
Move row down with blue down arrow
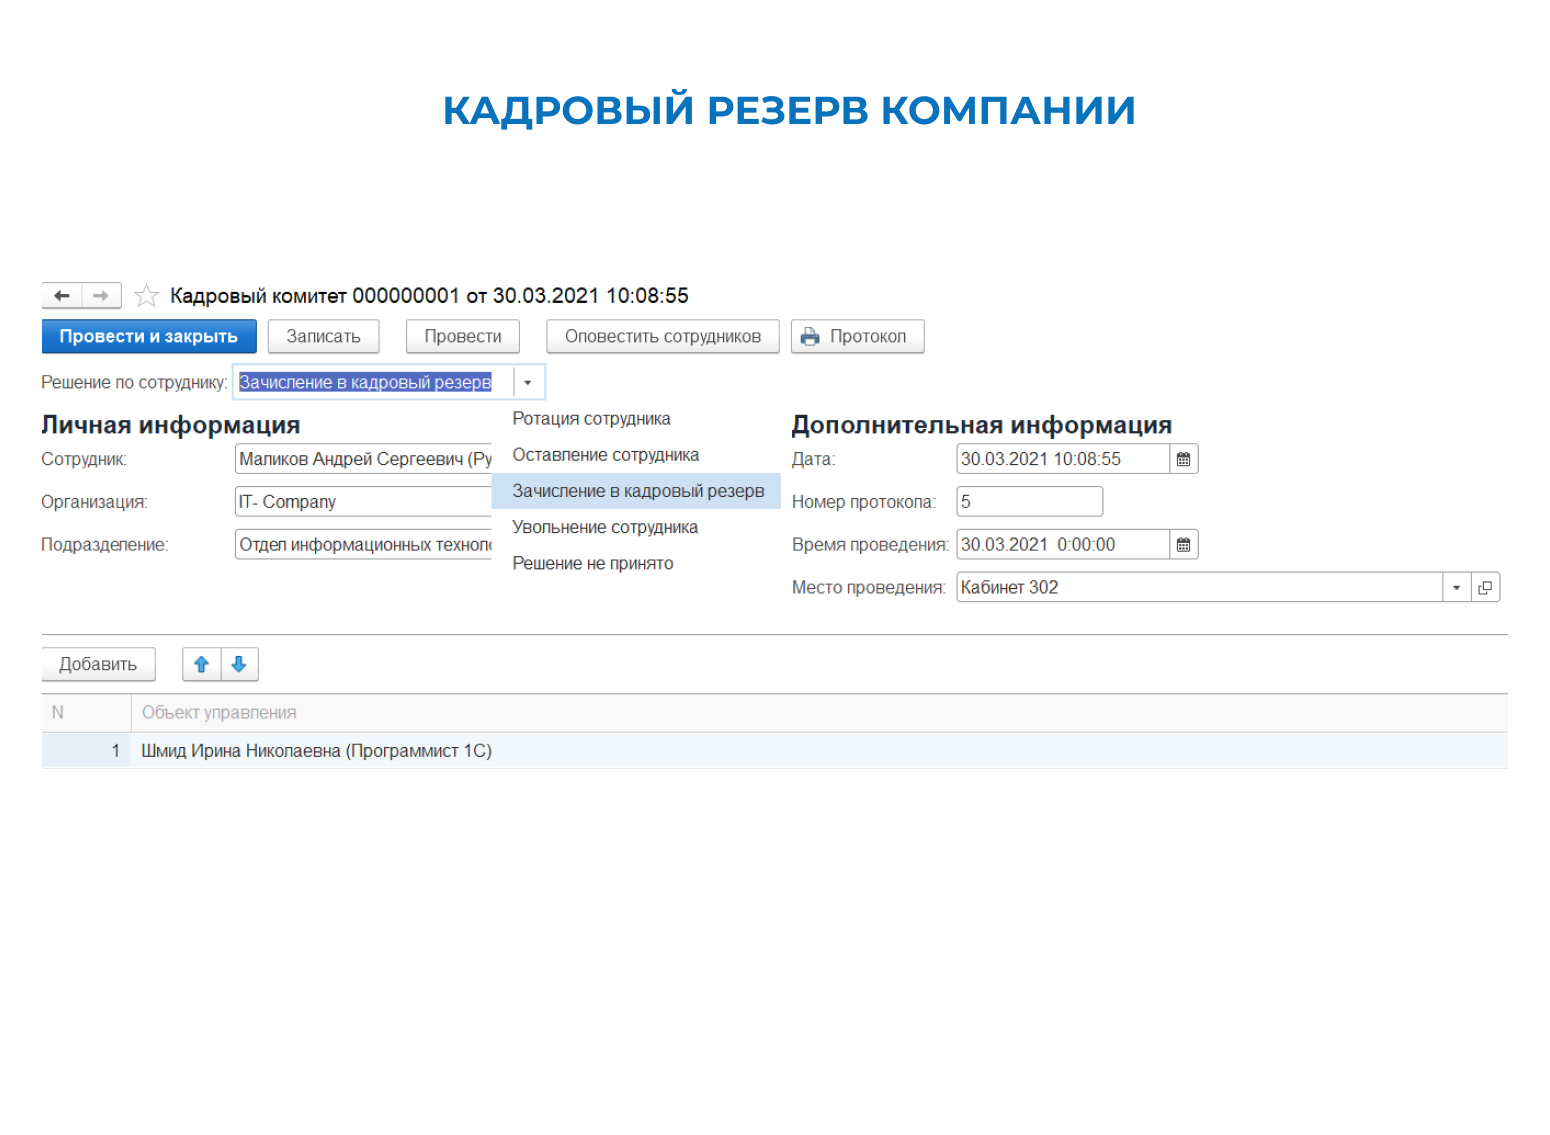tap(239, 665)
